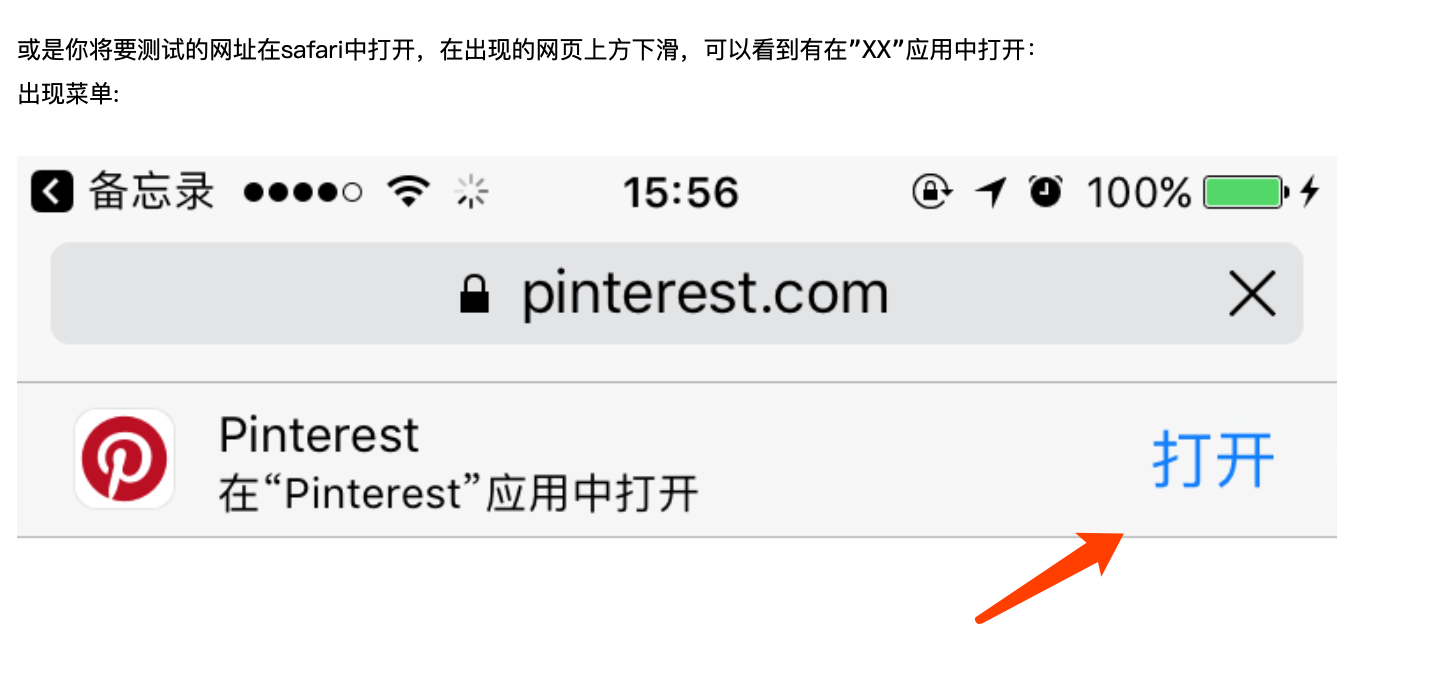Image resolution: width=1456 pixels, height=686 pixels.
Task: Click the Wi-Fi status icon
Action: coord(408,190)
